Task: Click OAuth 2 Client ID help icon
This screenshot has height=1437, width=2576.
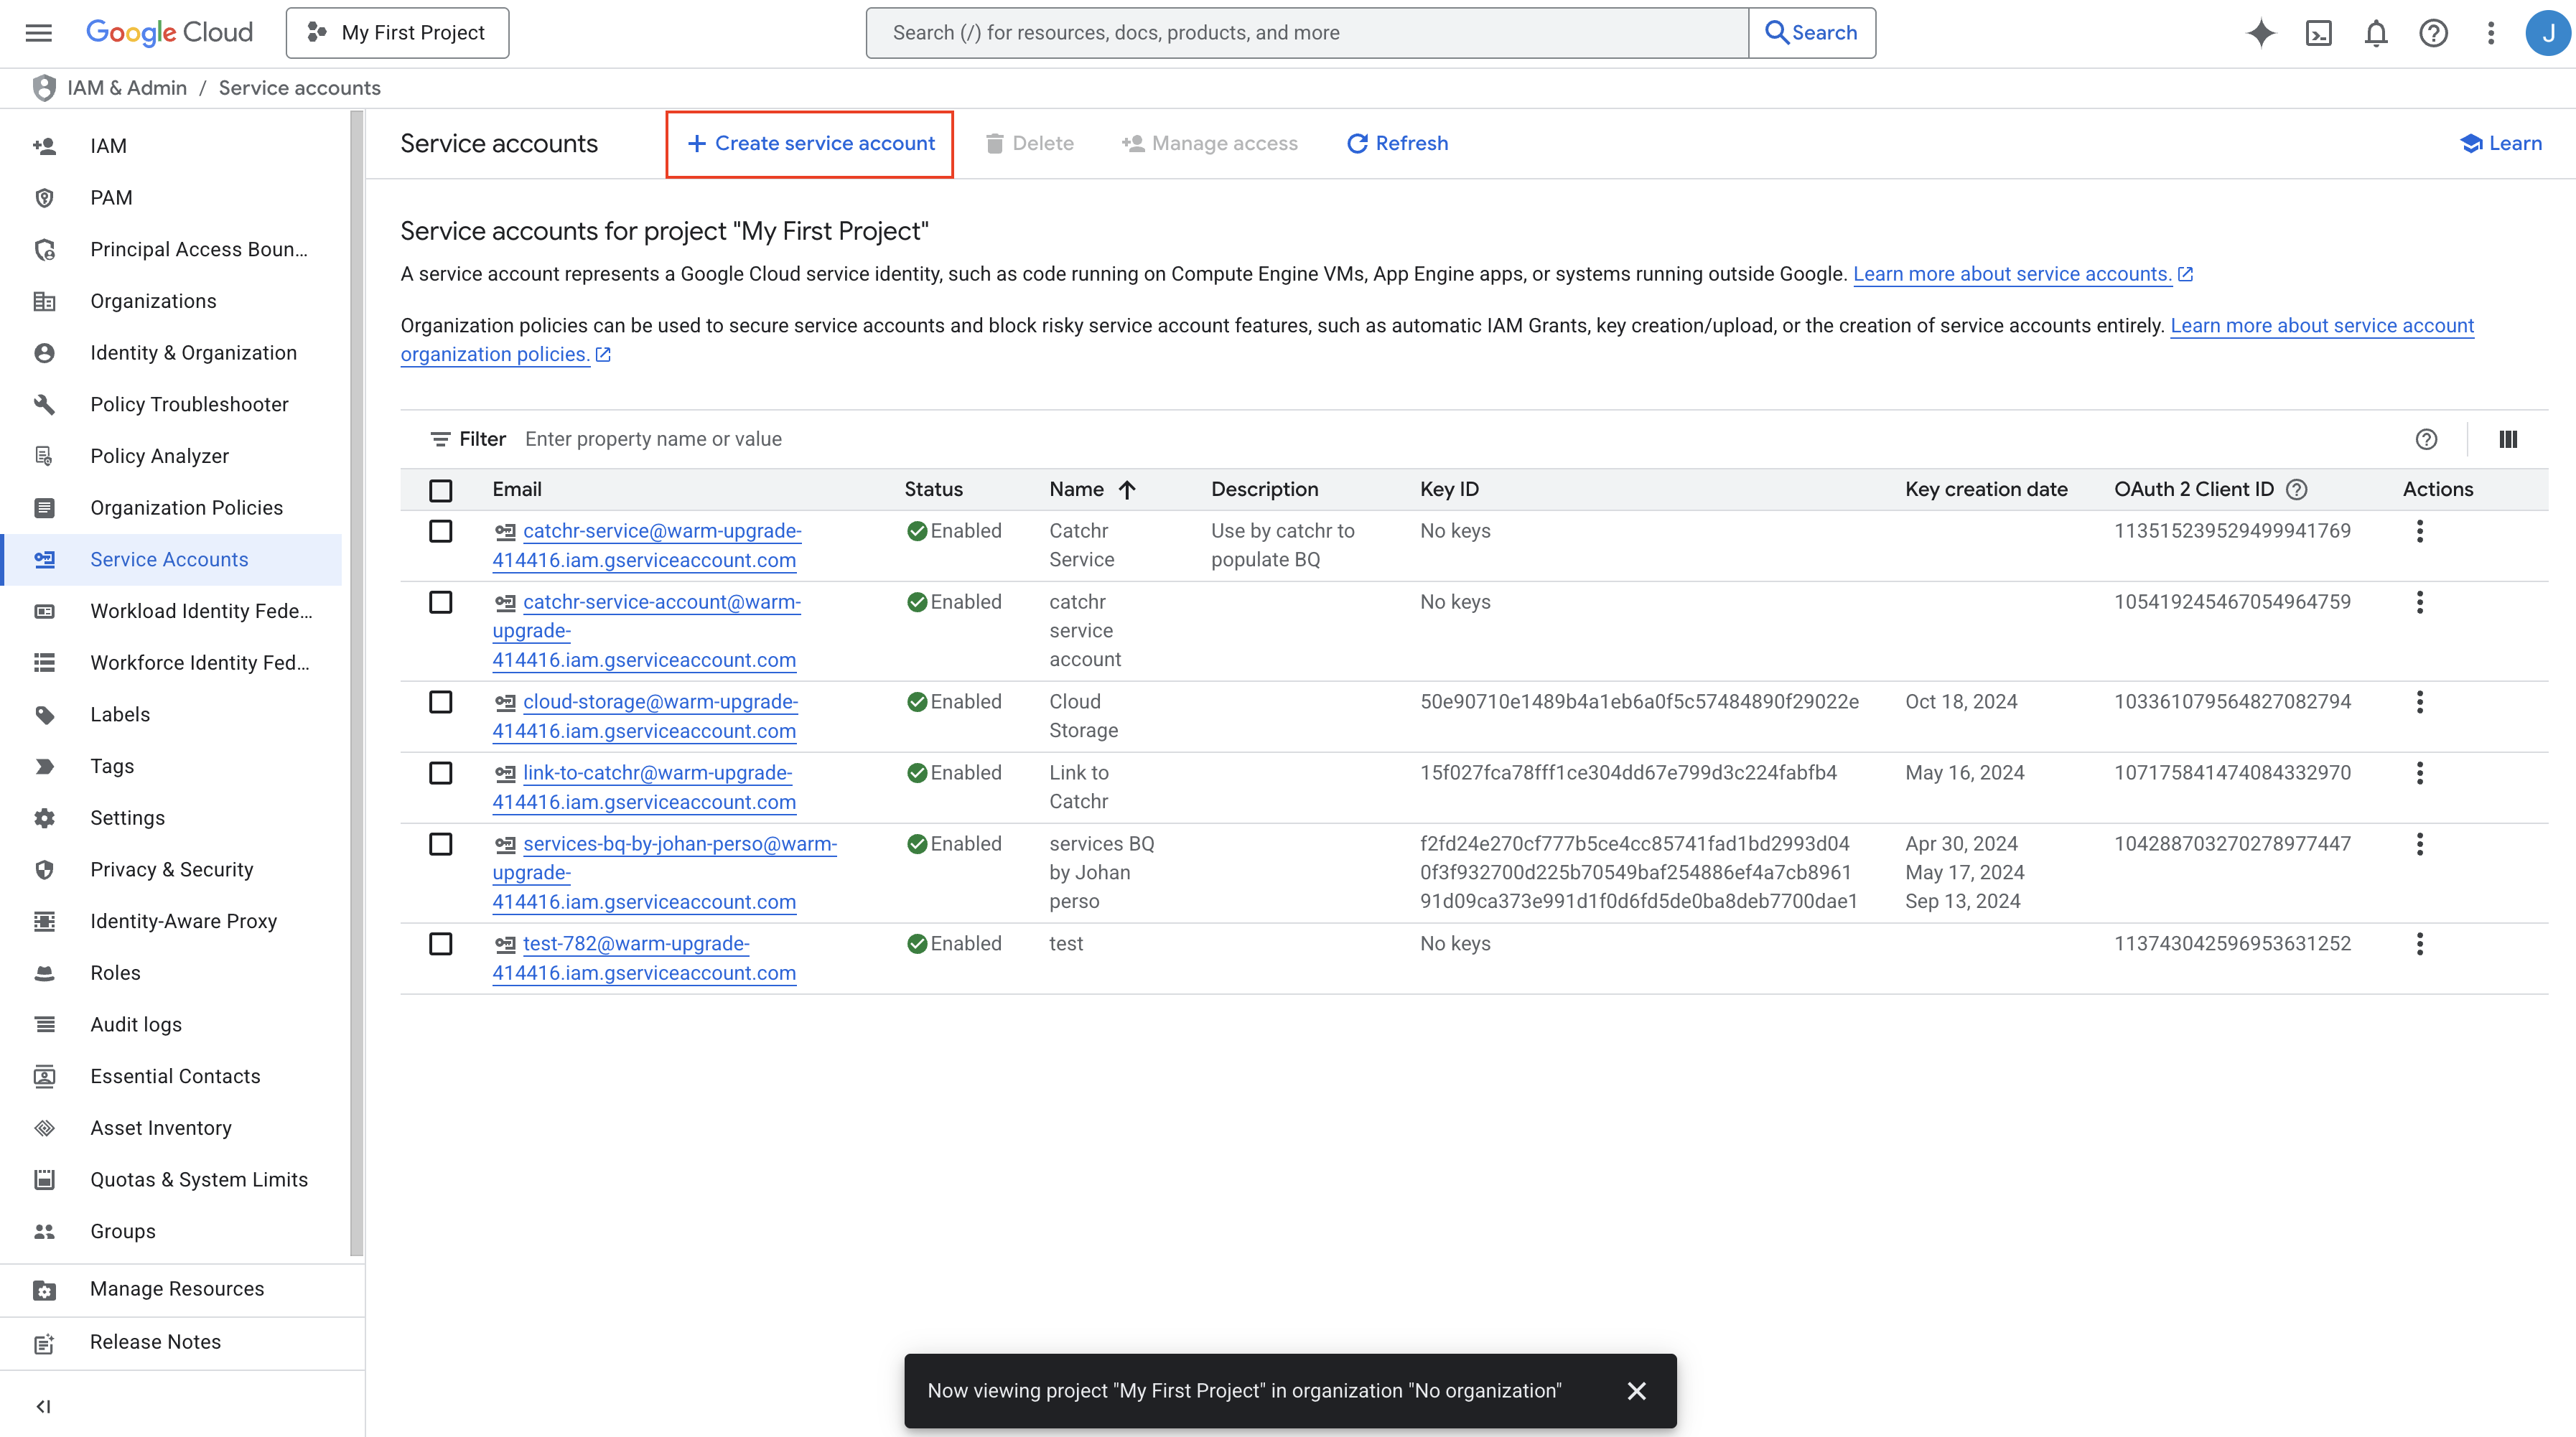Action: (2297, 489)
